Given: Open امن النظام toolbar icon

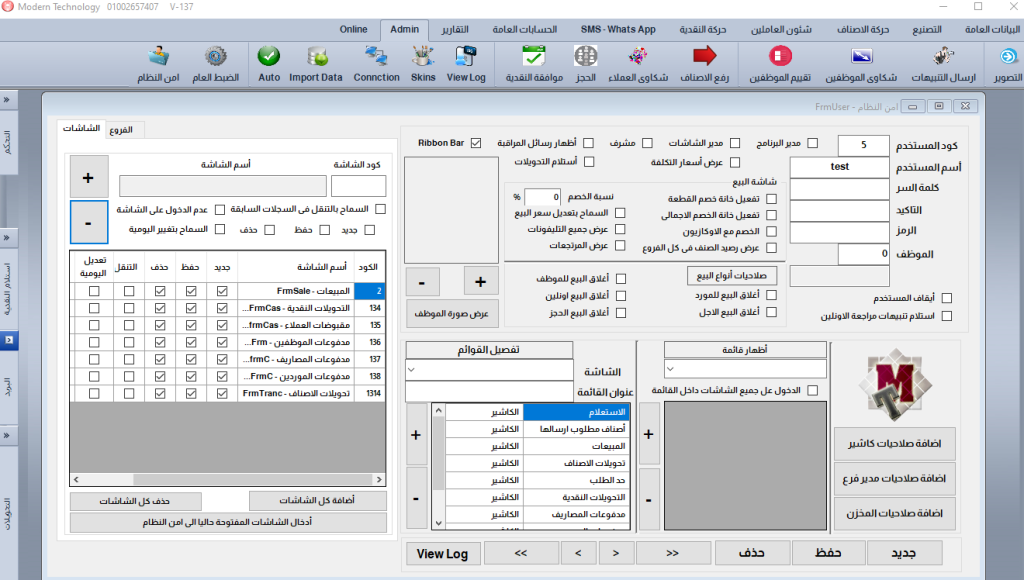Looking at the screenshot, I should [x=157, y=62].
